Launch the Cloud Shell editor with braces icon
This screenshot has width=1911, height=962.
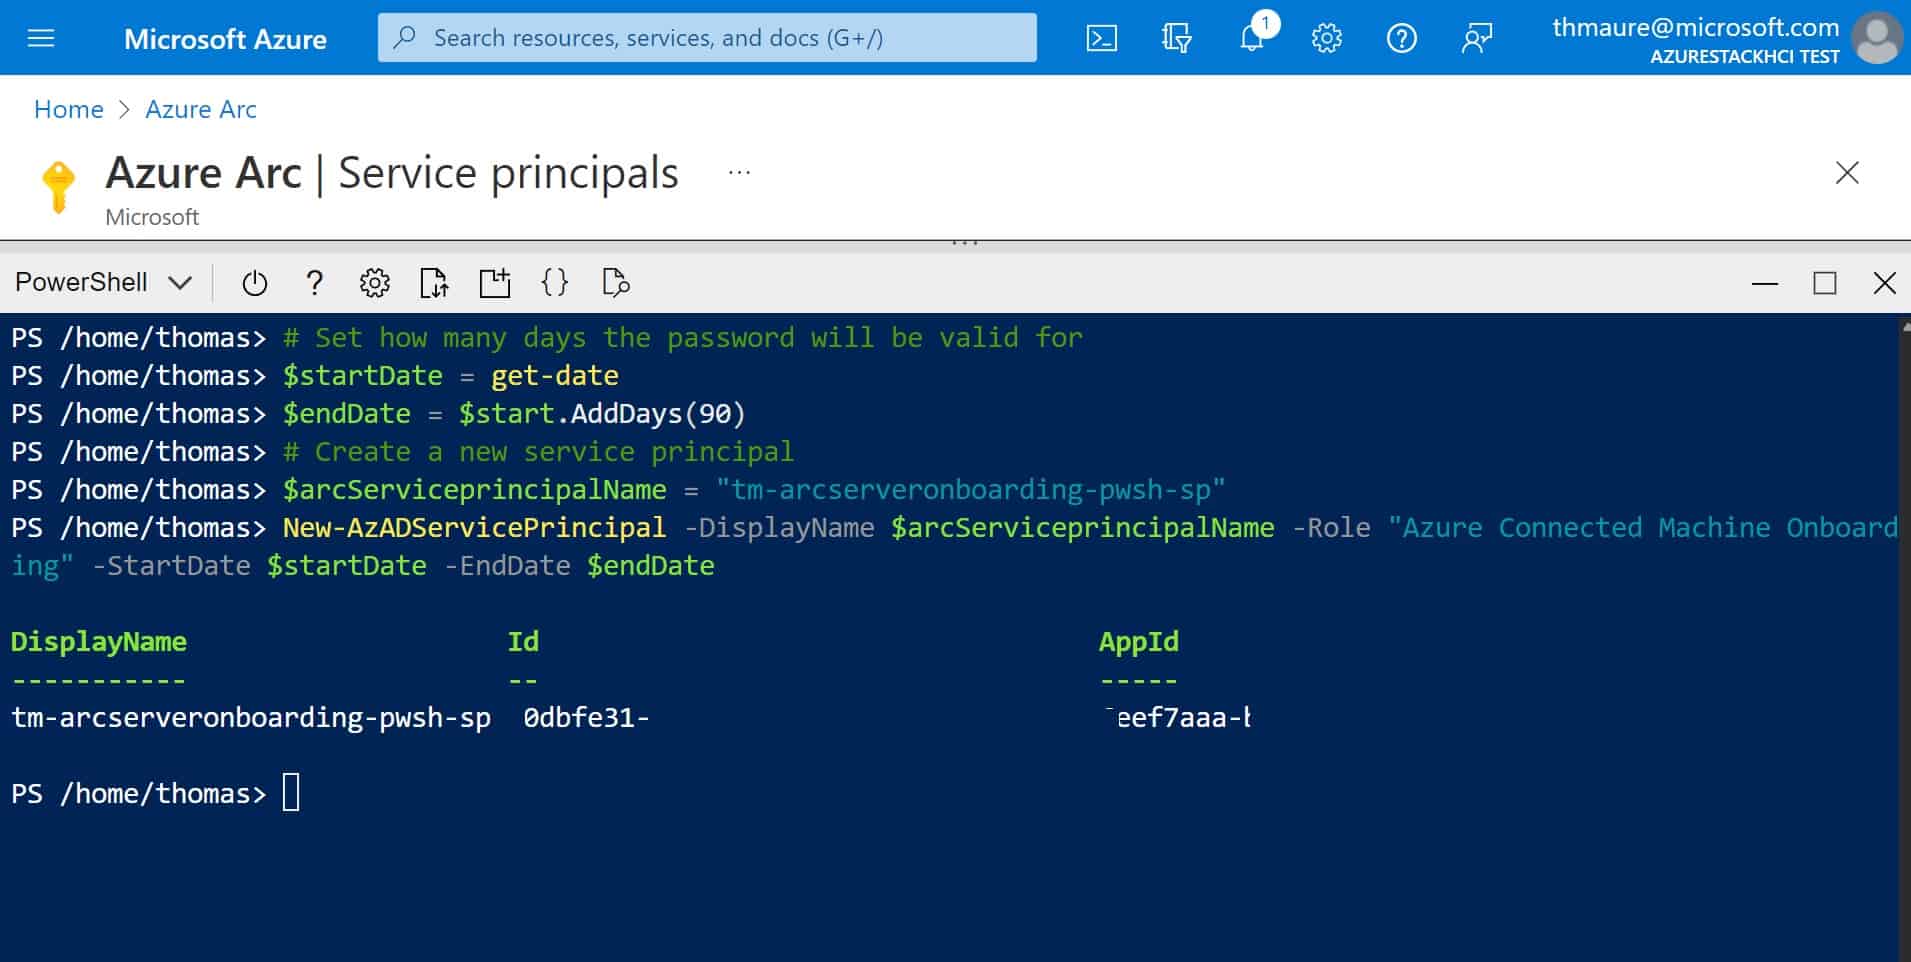556,282
